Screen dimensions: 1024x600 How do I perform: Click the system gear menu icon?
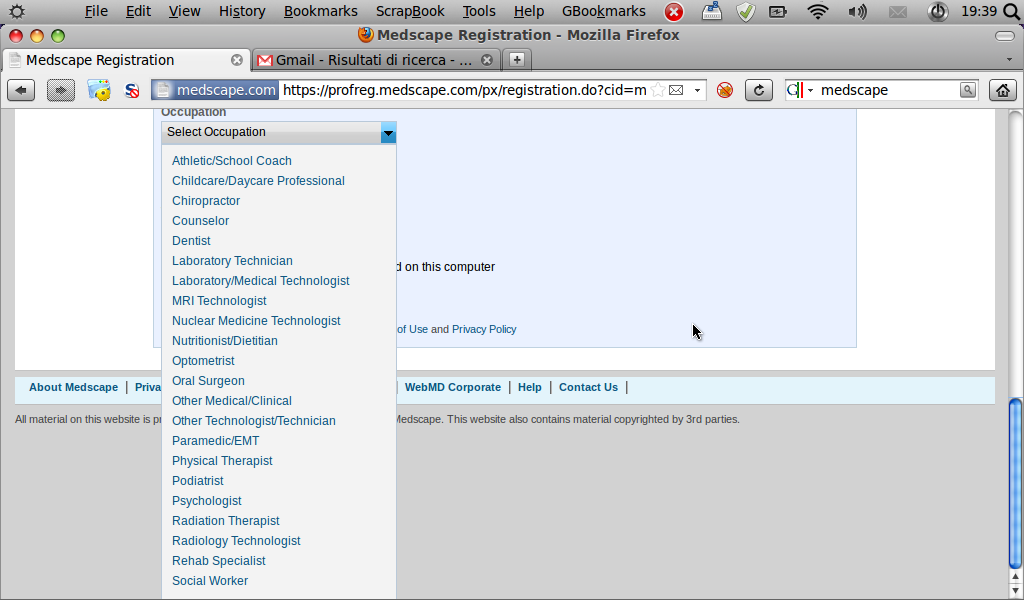coord(17,11)
